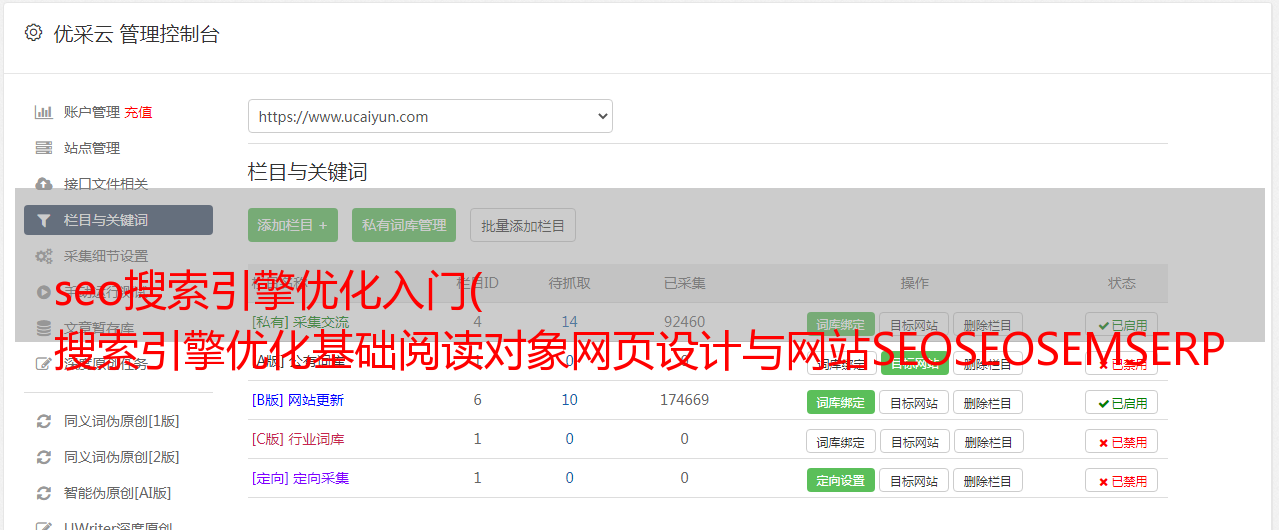Click pending count 10 in 网站更新 row
Viewport: 1279px width, 530px height.
570,400
